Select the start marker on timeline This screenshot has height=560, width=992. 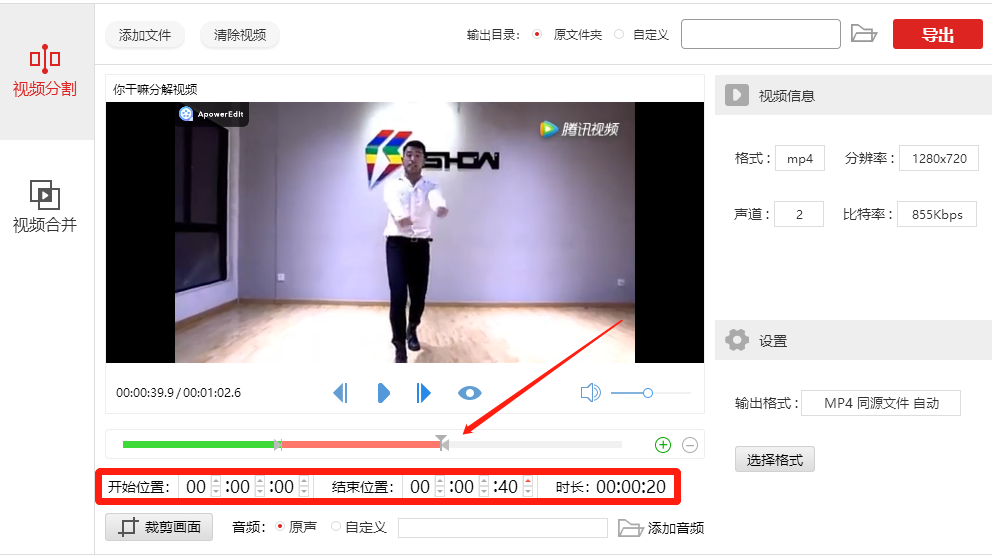(278, 444)
